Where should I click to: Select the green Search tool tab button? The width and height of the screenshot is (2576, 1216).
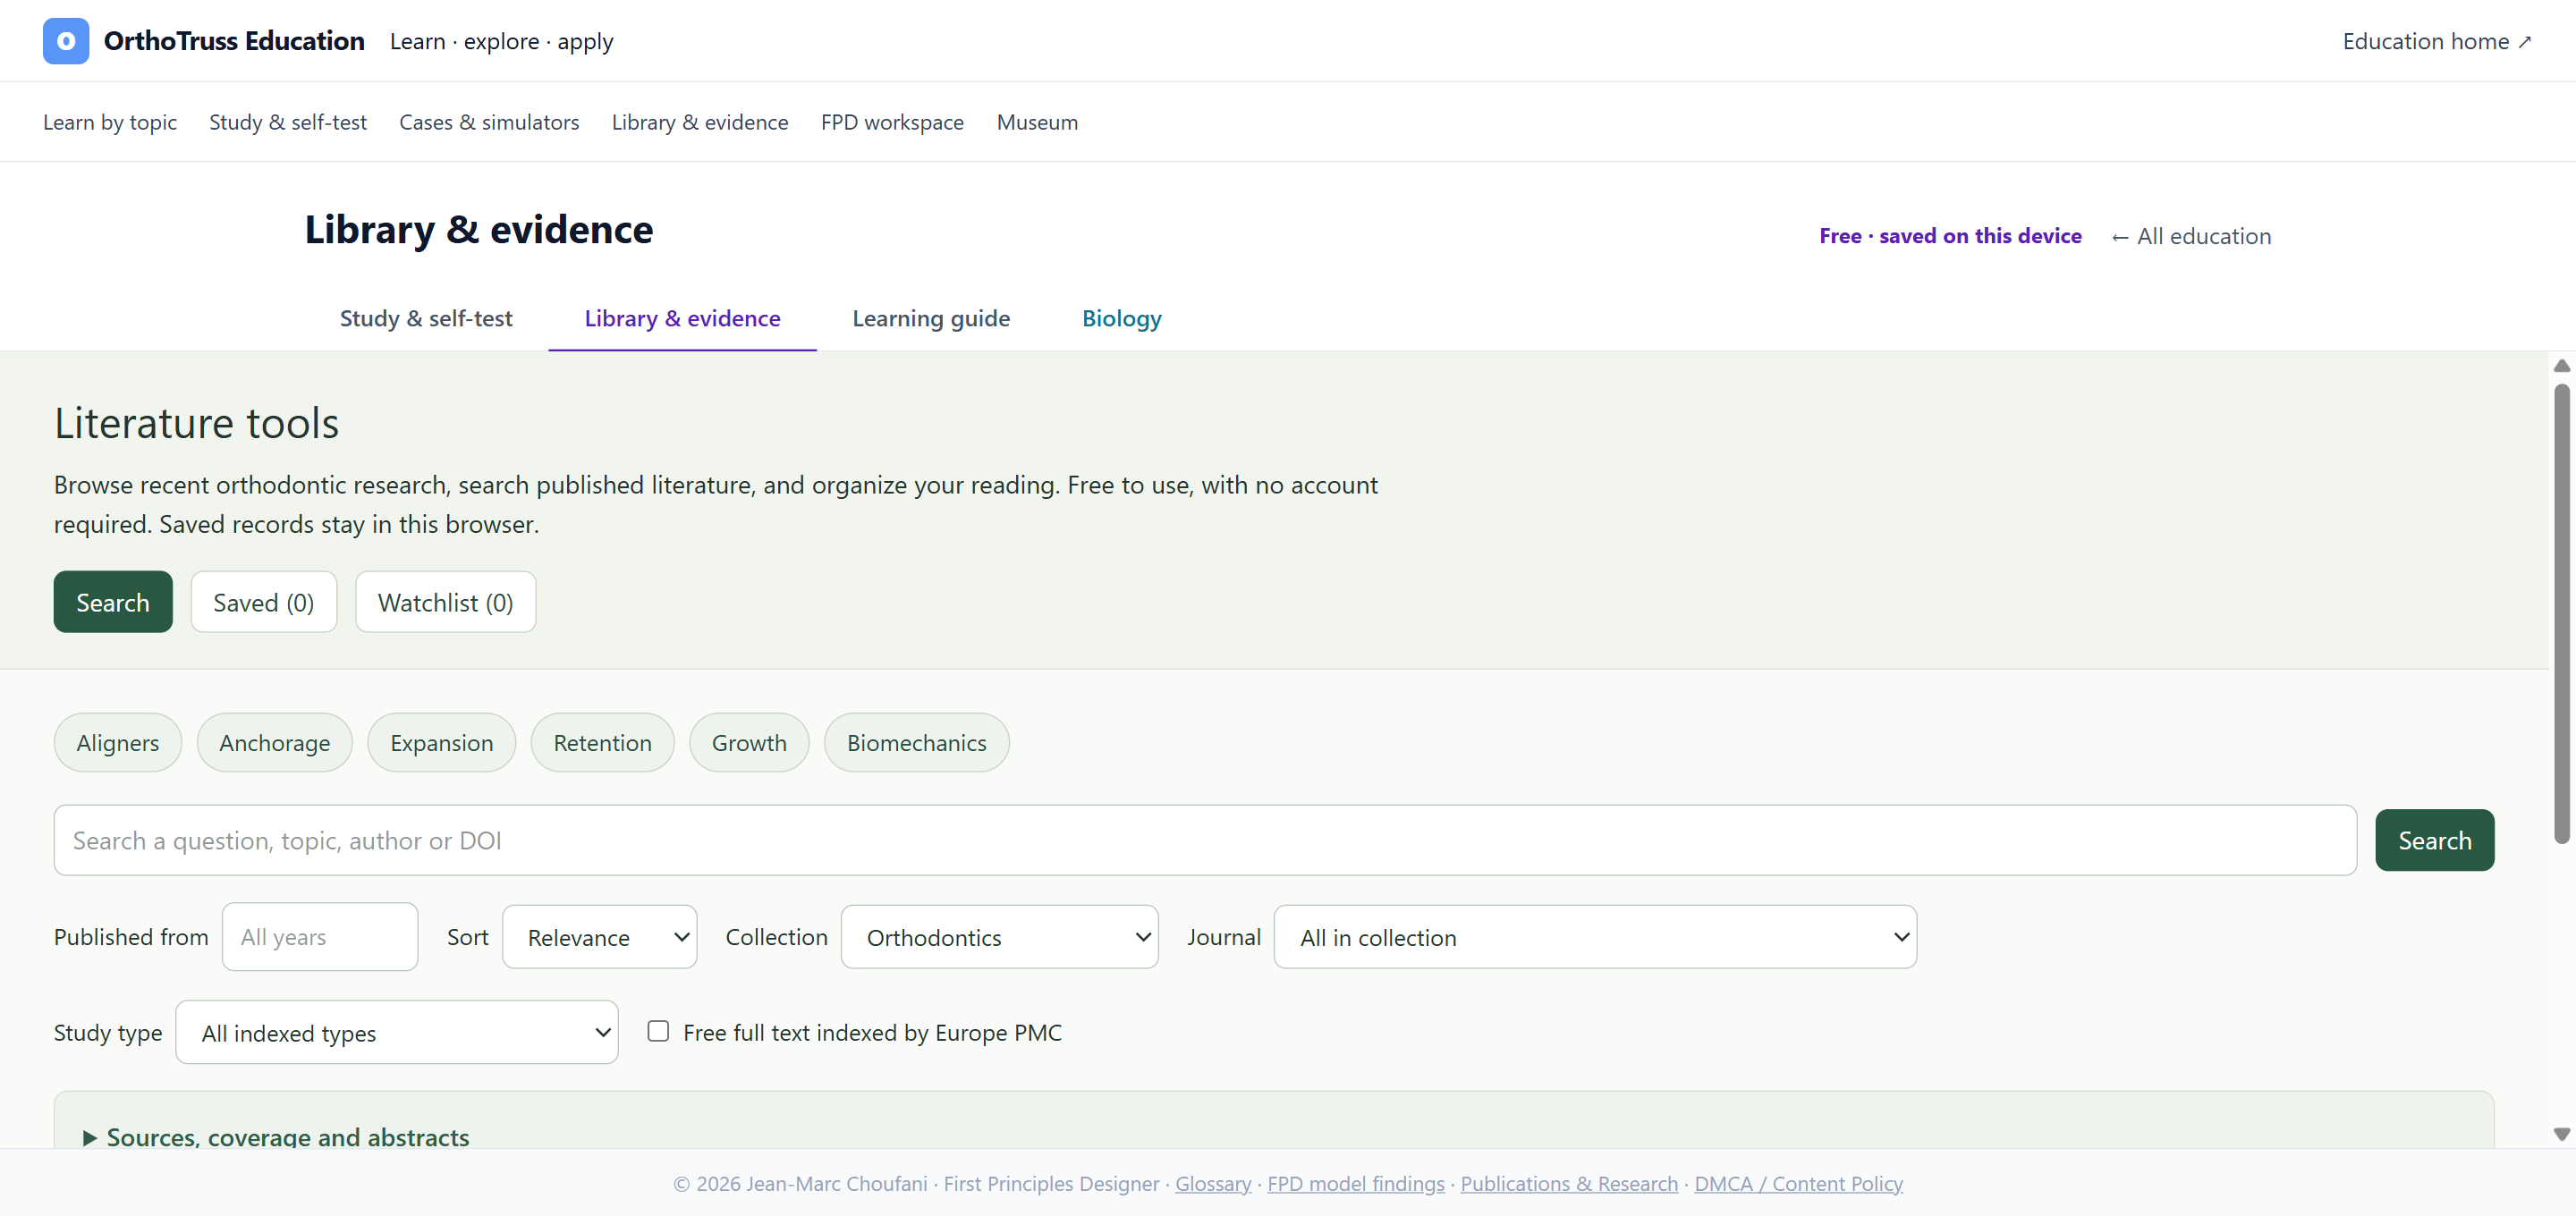[x=113, y=602]
